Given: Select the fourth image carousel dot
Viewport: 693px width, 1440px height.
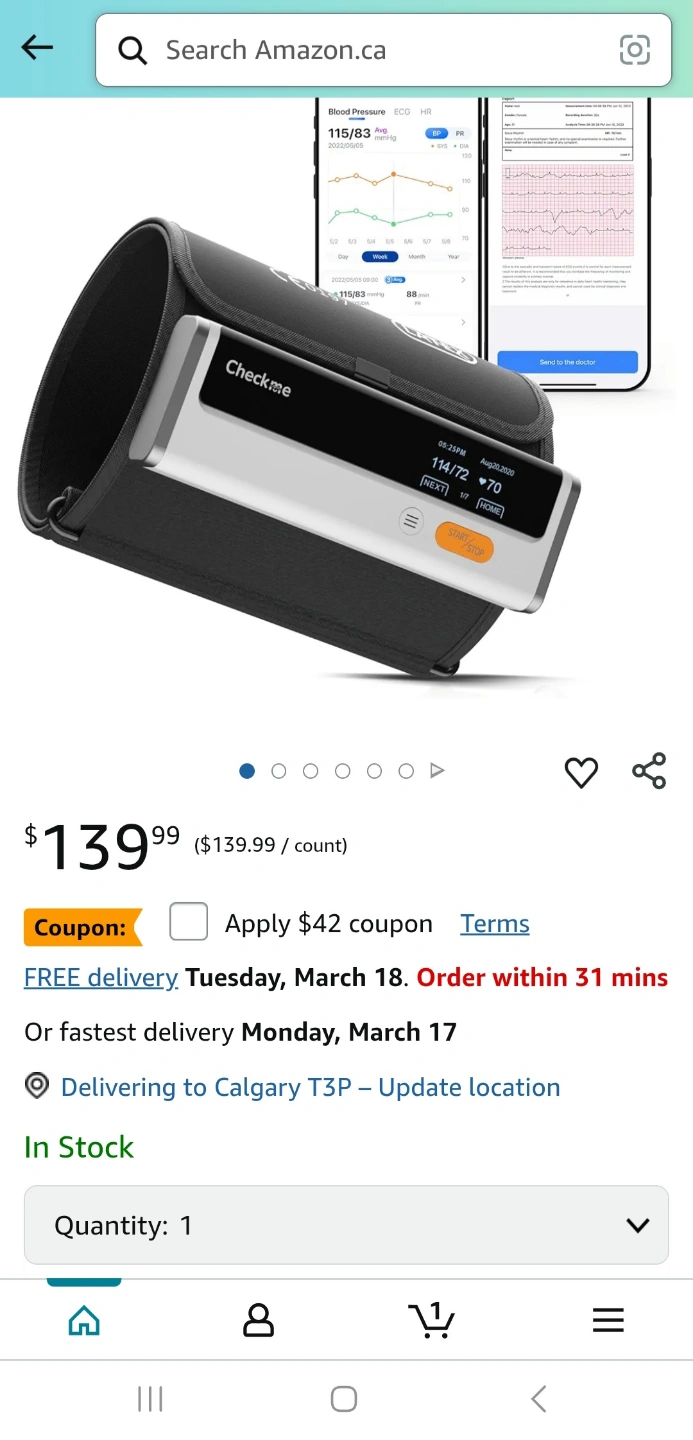Looking at the screenshot, I should pyautogui.click(x=343, y=771).
